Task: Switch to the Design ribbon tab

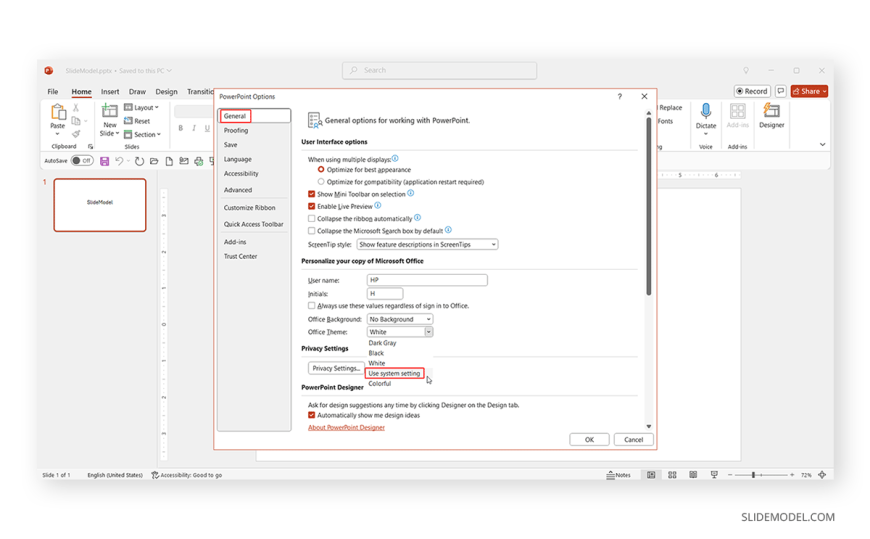Action: click(x=166, y=92)
